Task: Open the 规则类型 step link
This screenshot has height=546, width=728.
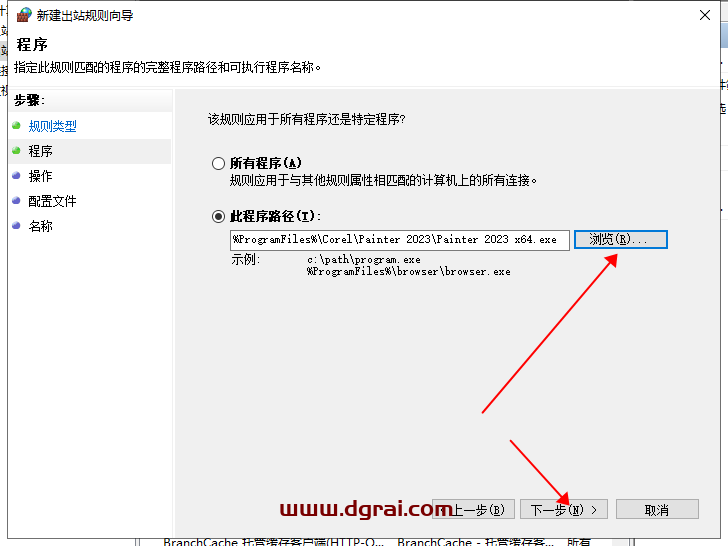Action: click(52, 126)
